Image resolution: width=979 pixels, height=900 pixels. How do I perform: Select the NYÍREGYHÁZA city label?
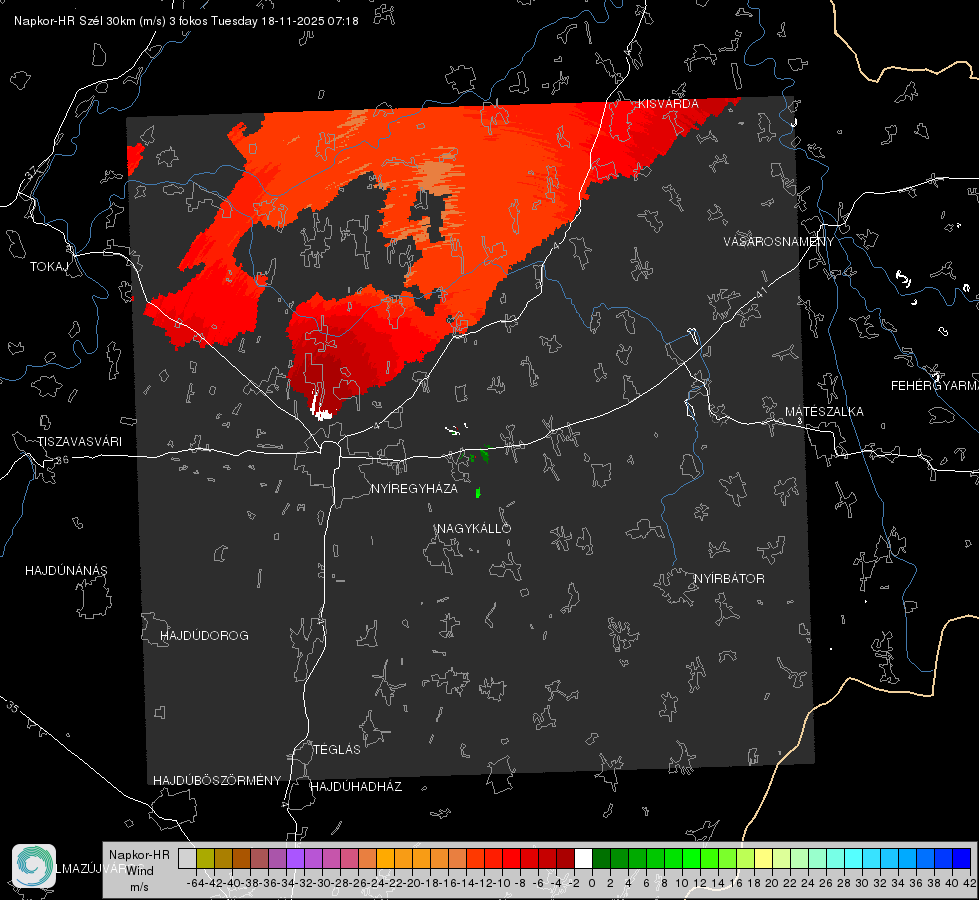(x=414, y=488)
